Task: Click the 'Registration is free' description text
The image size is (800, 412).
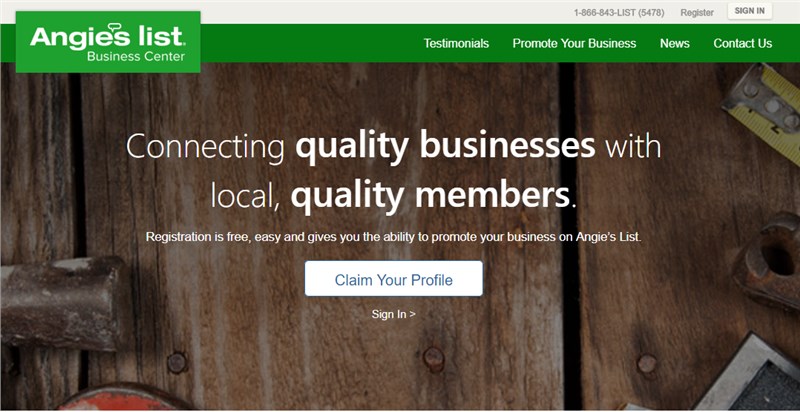Action: coord(393,237)
